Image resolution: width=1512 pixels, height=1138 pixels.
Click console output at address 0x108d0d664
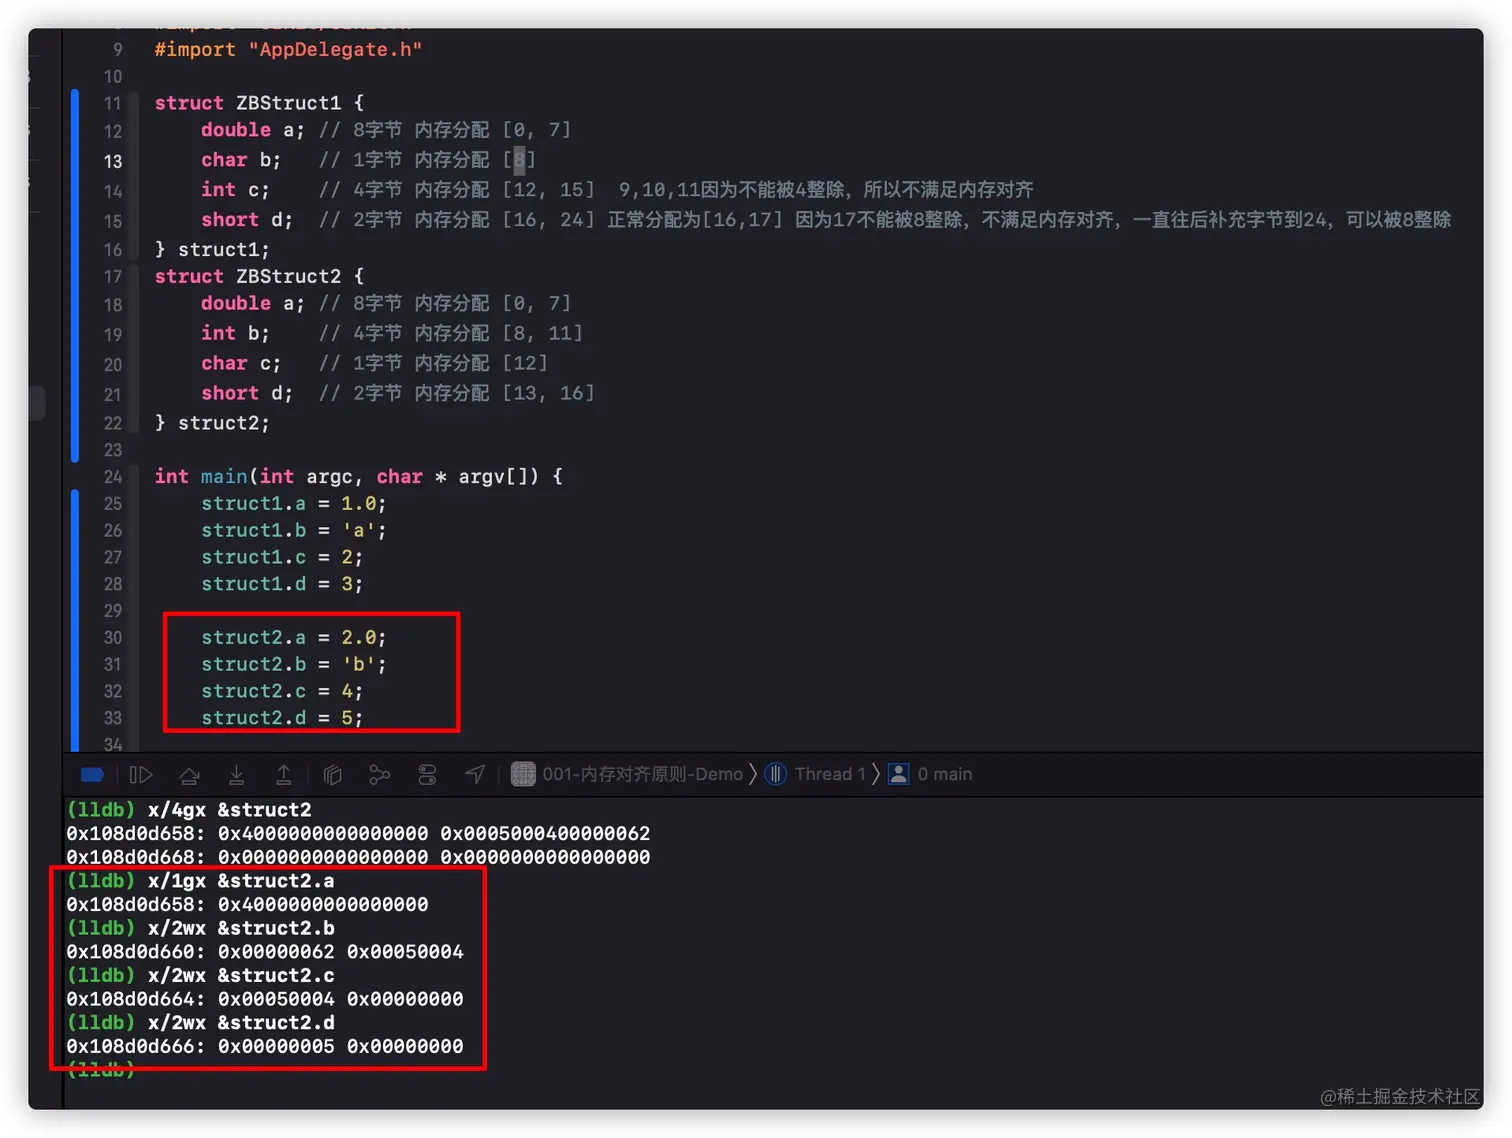[x=265, y=999]
